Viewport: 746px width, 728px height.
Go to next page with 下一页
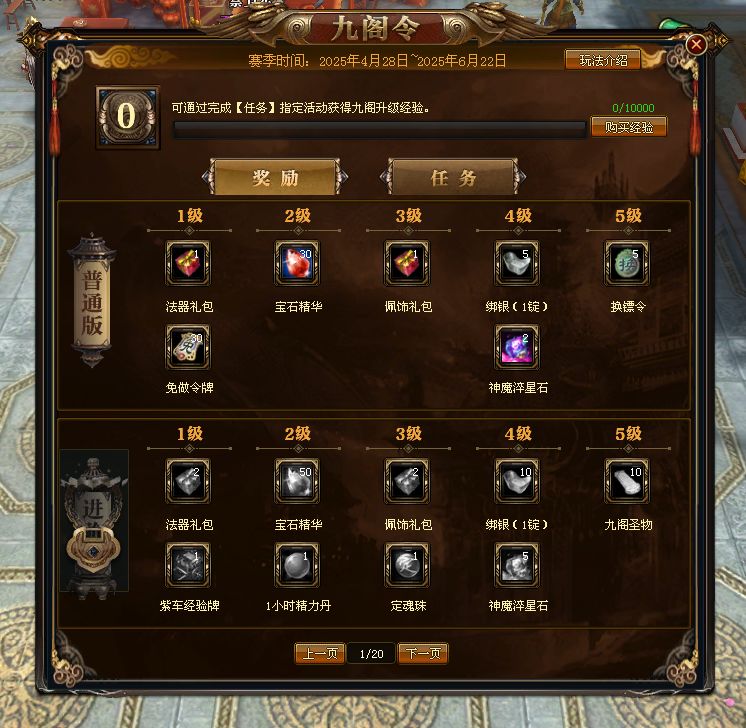tap(423, 654)
